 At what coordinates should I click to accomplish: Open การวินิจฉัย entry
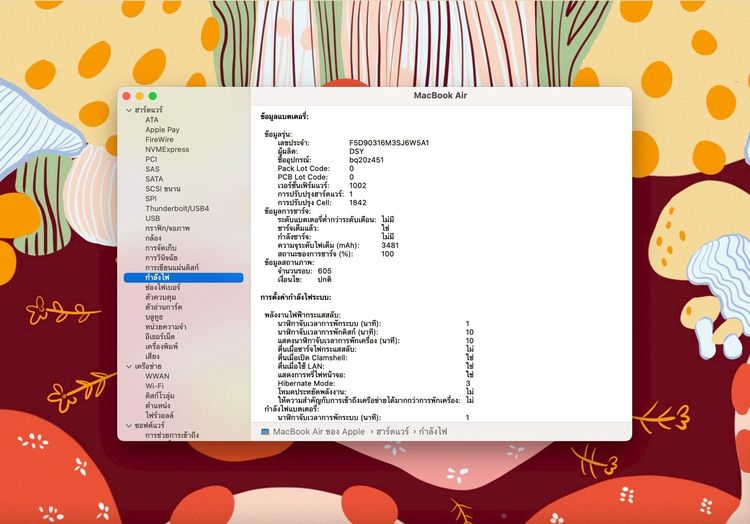coord(161,258)
